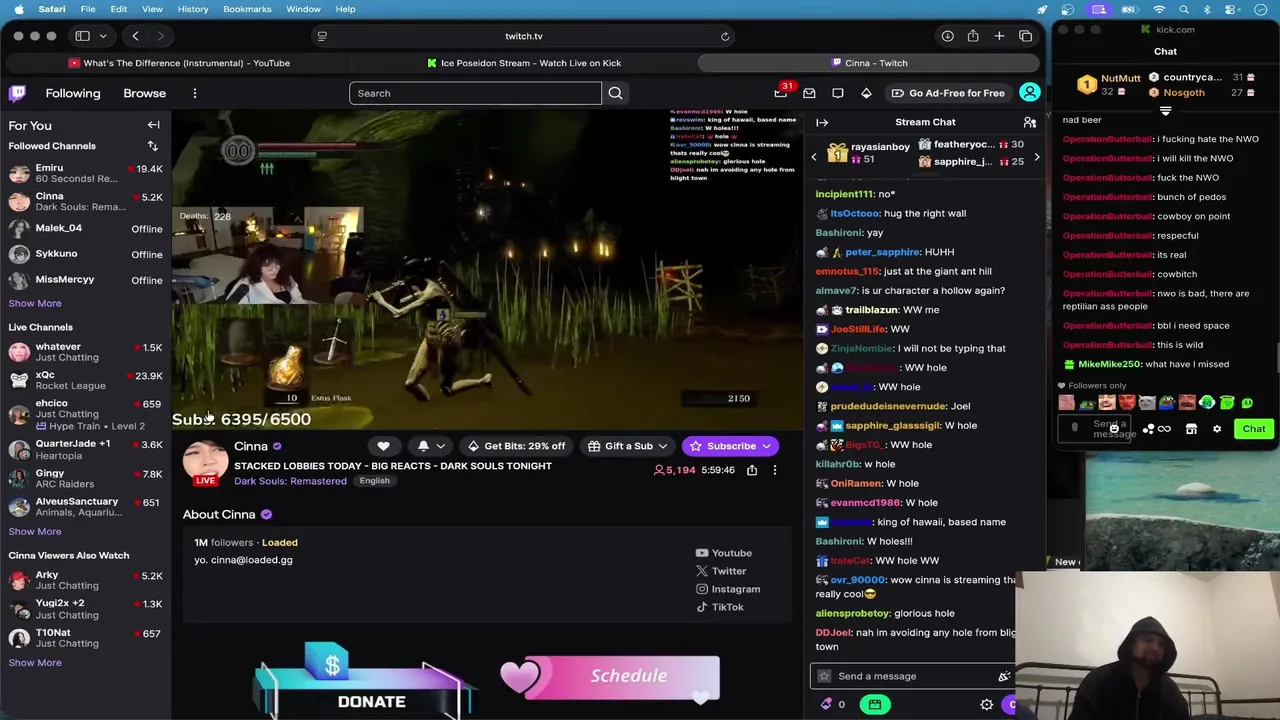This screenshot has width=1280, height=720.
Task: Toggle Cinna notifications bell
Action: pyautogui.click(x=423, y=446)
